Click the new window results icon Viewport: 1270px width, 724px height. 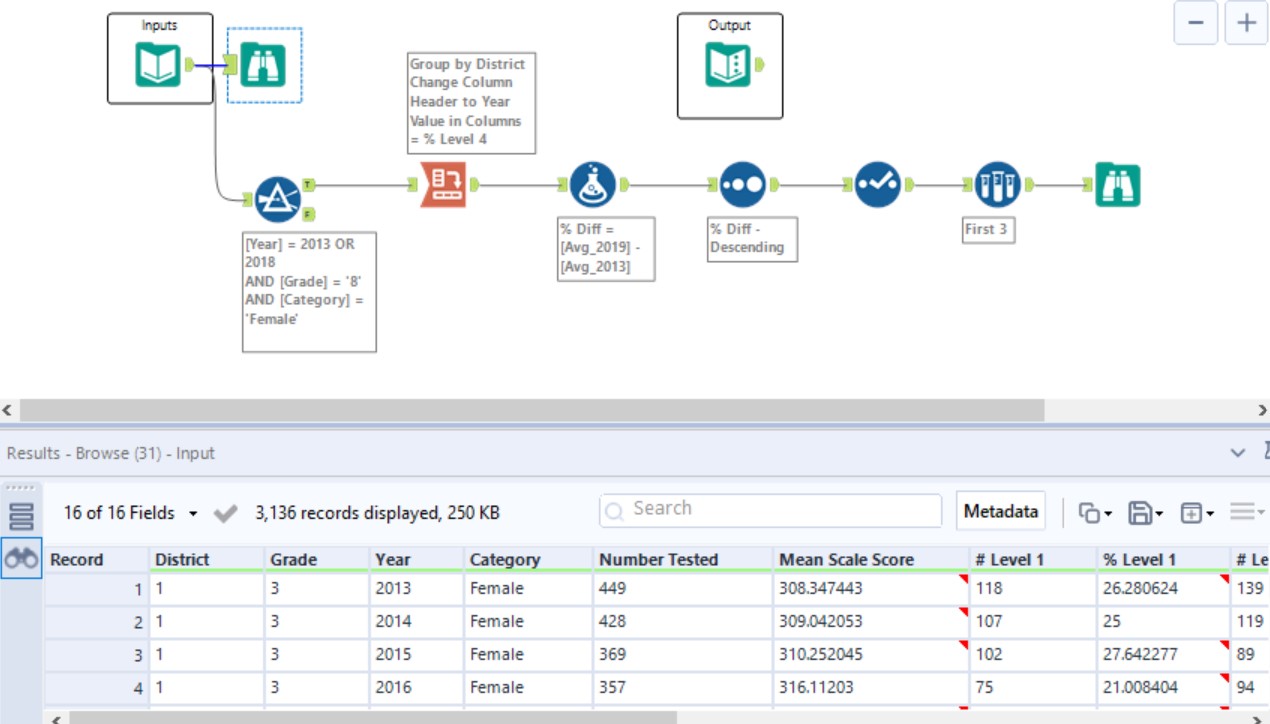pyautogui.click(x=1190, y=511)
